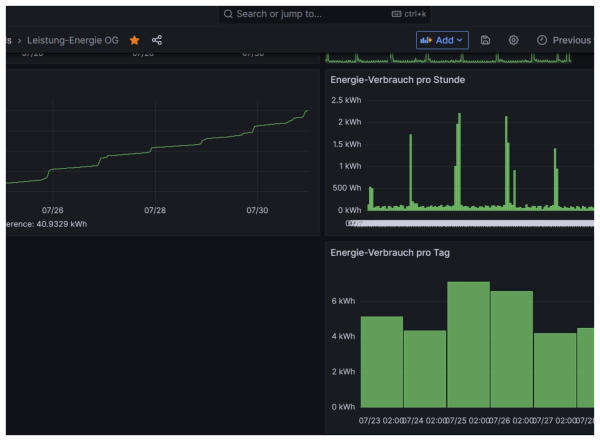The height and width of the screenshot is (441, 600).
Task: Select the tallest 07/25 daily bar
Action: [468, 344]
